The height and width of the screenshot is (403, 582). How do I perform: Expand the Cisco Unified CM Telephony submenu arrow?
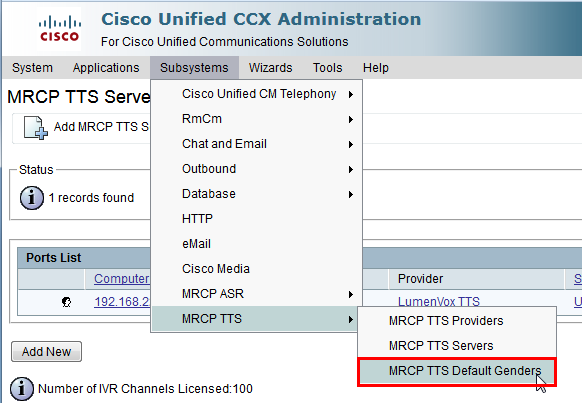(350, 95)
